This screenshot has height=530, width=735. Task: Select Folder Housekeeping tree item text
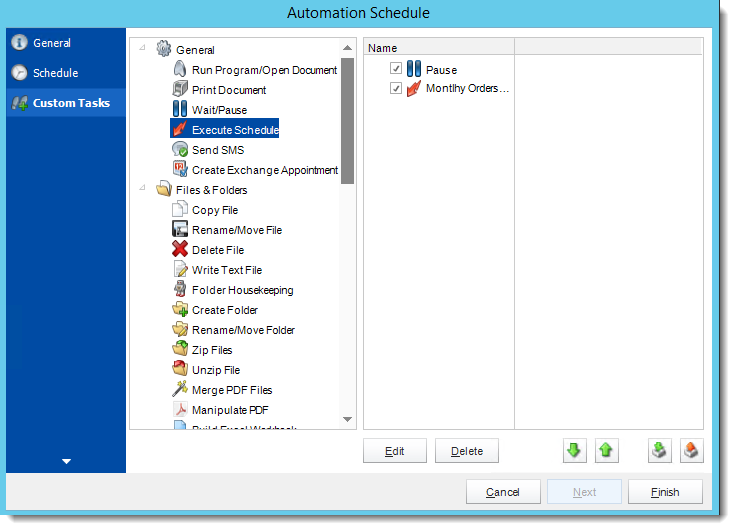tap(242, 290)
